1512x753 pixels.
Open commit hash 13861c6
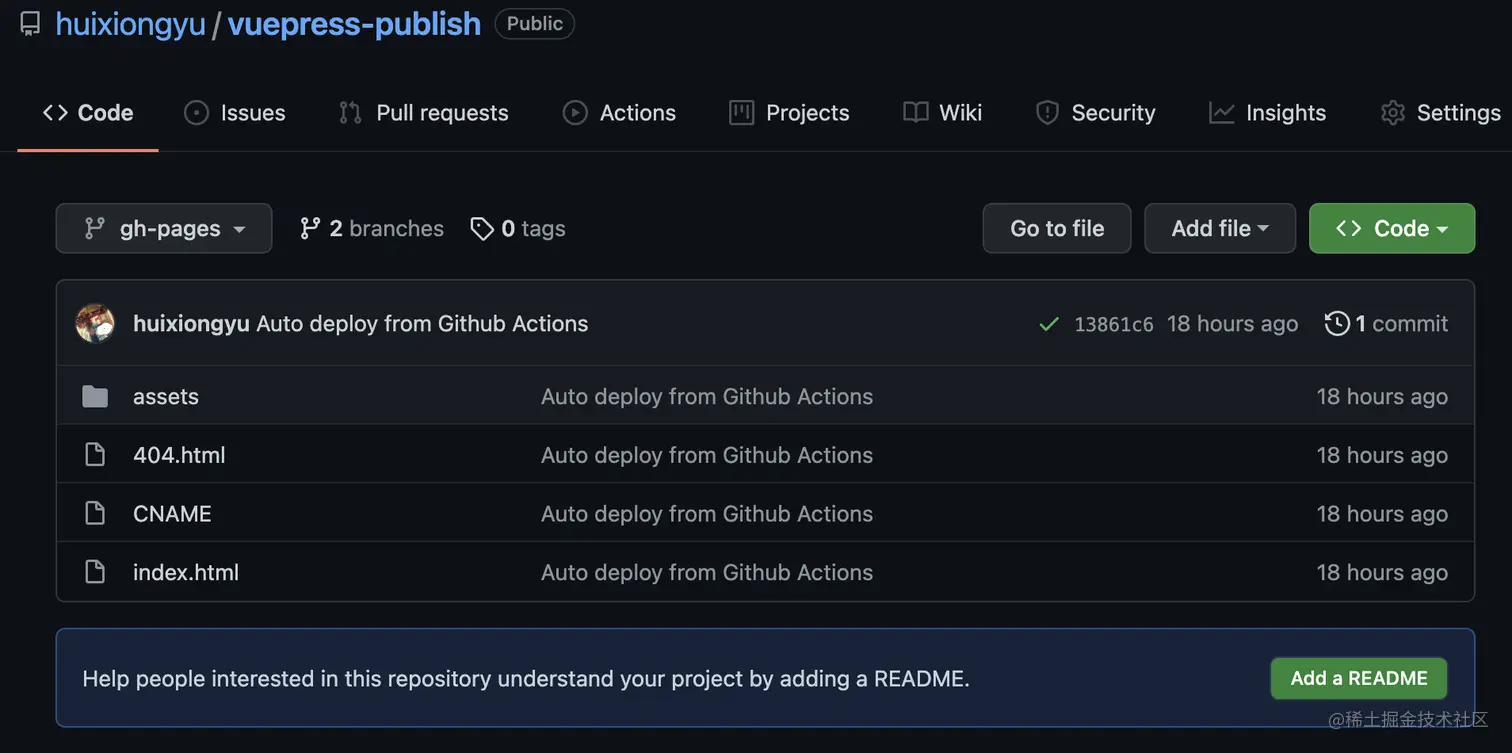click(x=1114, y=324)
